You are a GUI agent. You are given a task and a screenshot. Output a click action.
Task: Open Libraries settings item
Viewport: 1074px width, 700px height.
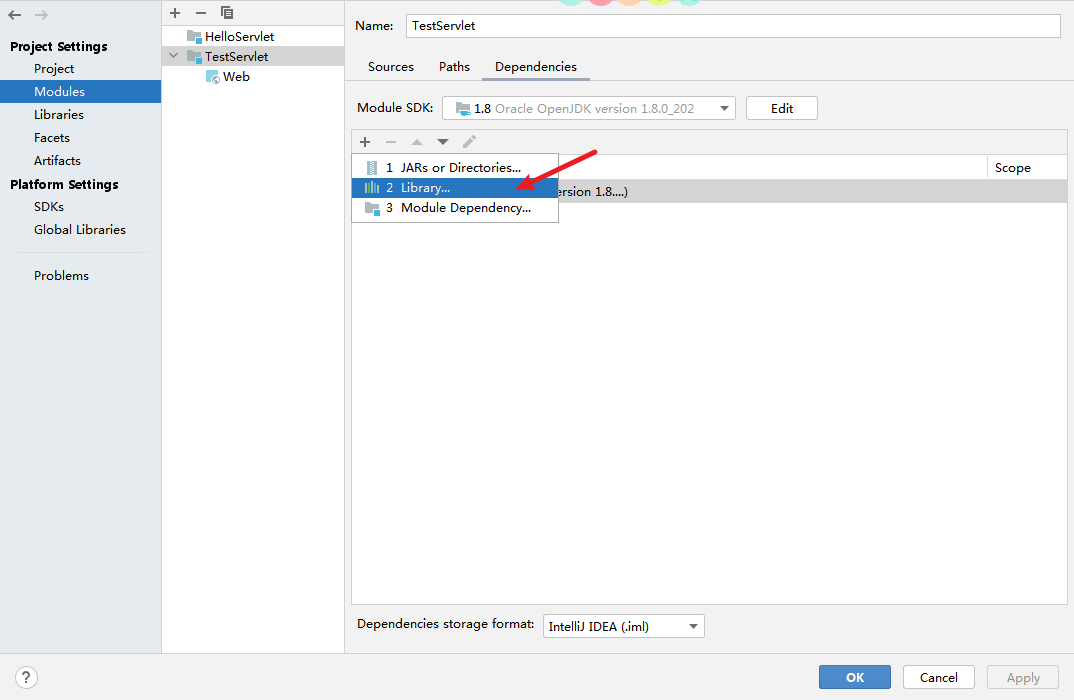pos(80,114)
